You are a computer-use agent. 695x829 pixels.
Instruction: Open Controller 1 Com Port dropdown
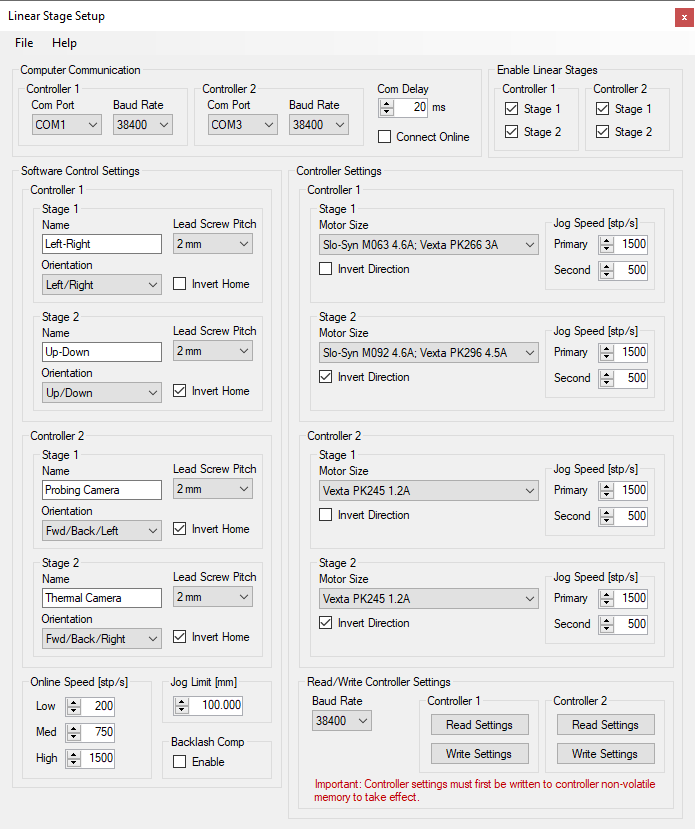tap(67, 125)
